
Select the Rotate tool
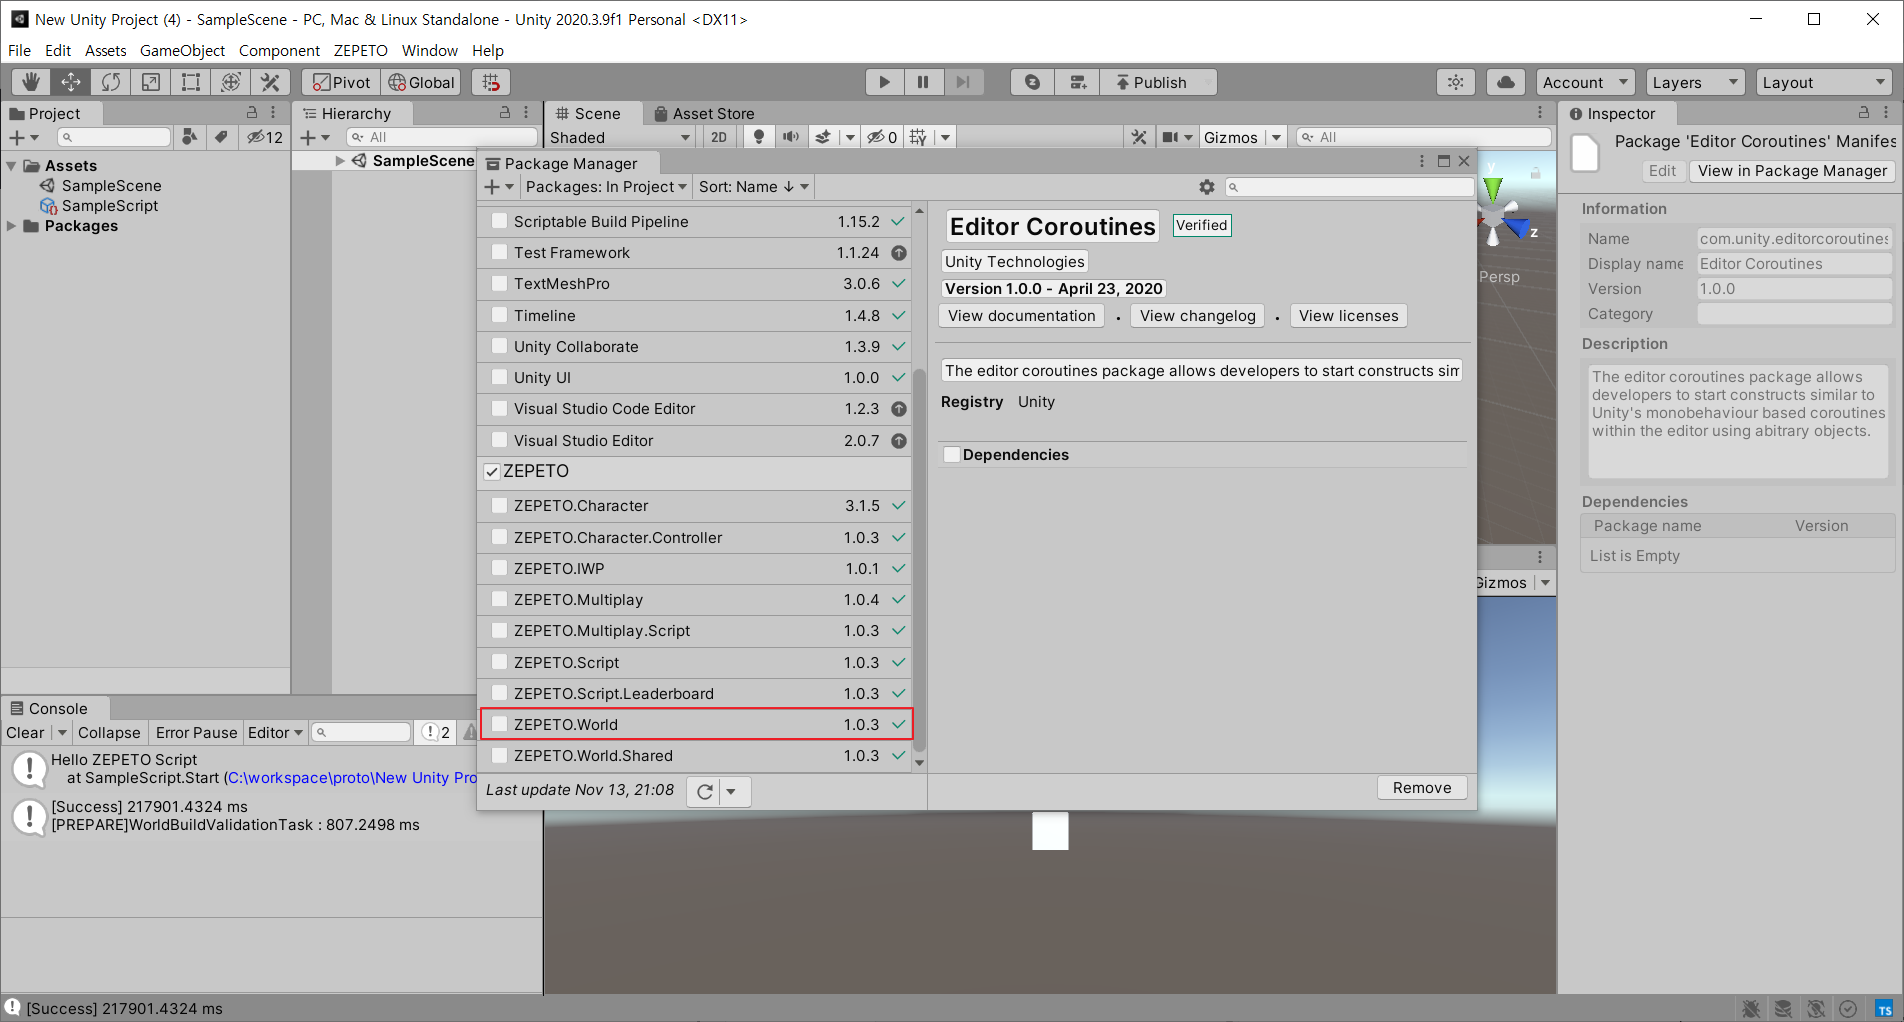[111, 82]
